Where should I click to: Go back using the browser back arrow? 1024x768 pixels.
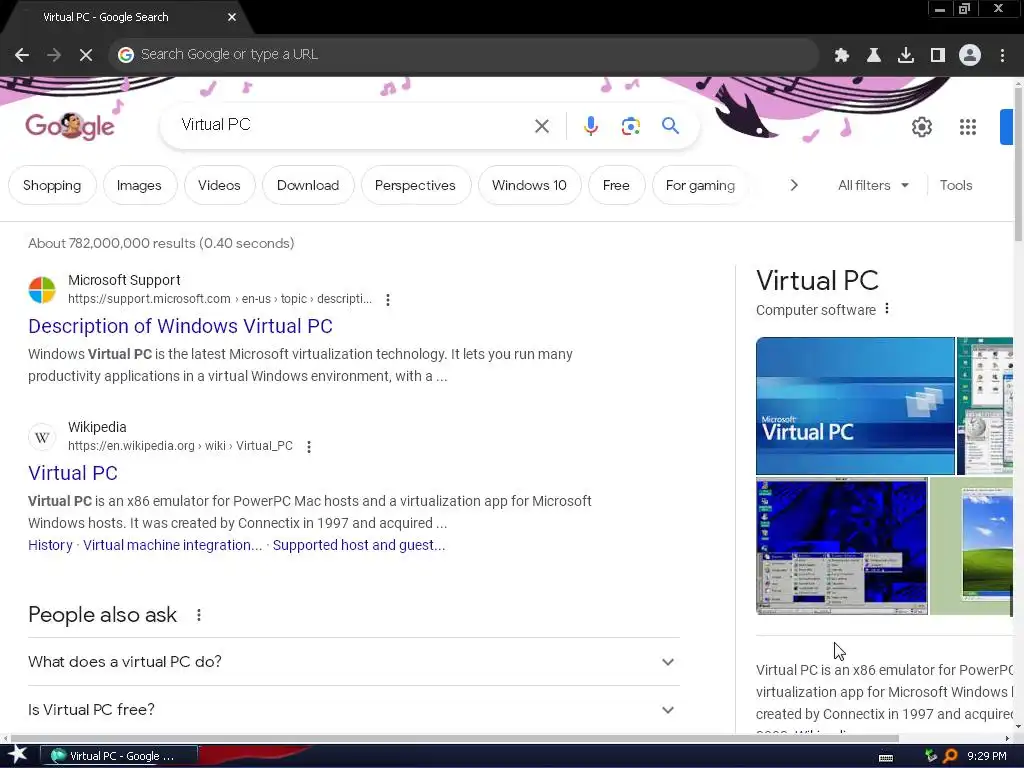pyautogui.click(x=22, y=55)
